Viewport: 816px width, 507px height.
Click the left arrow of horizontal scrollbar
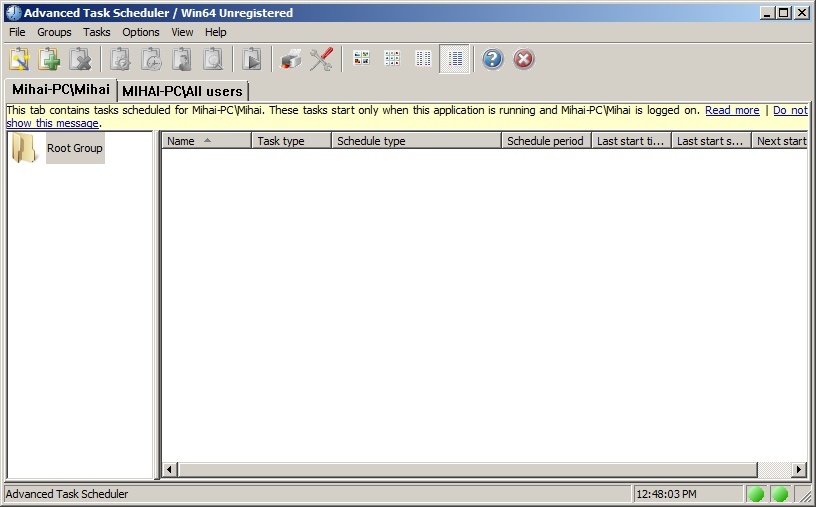[x=169, y=470]
